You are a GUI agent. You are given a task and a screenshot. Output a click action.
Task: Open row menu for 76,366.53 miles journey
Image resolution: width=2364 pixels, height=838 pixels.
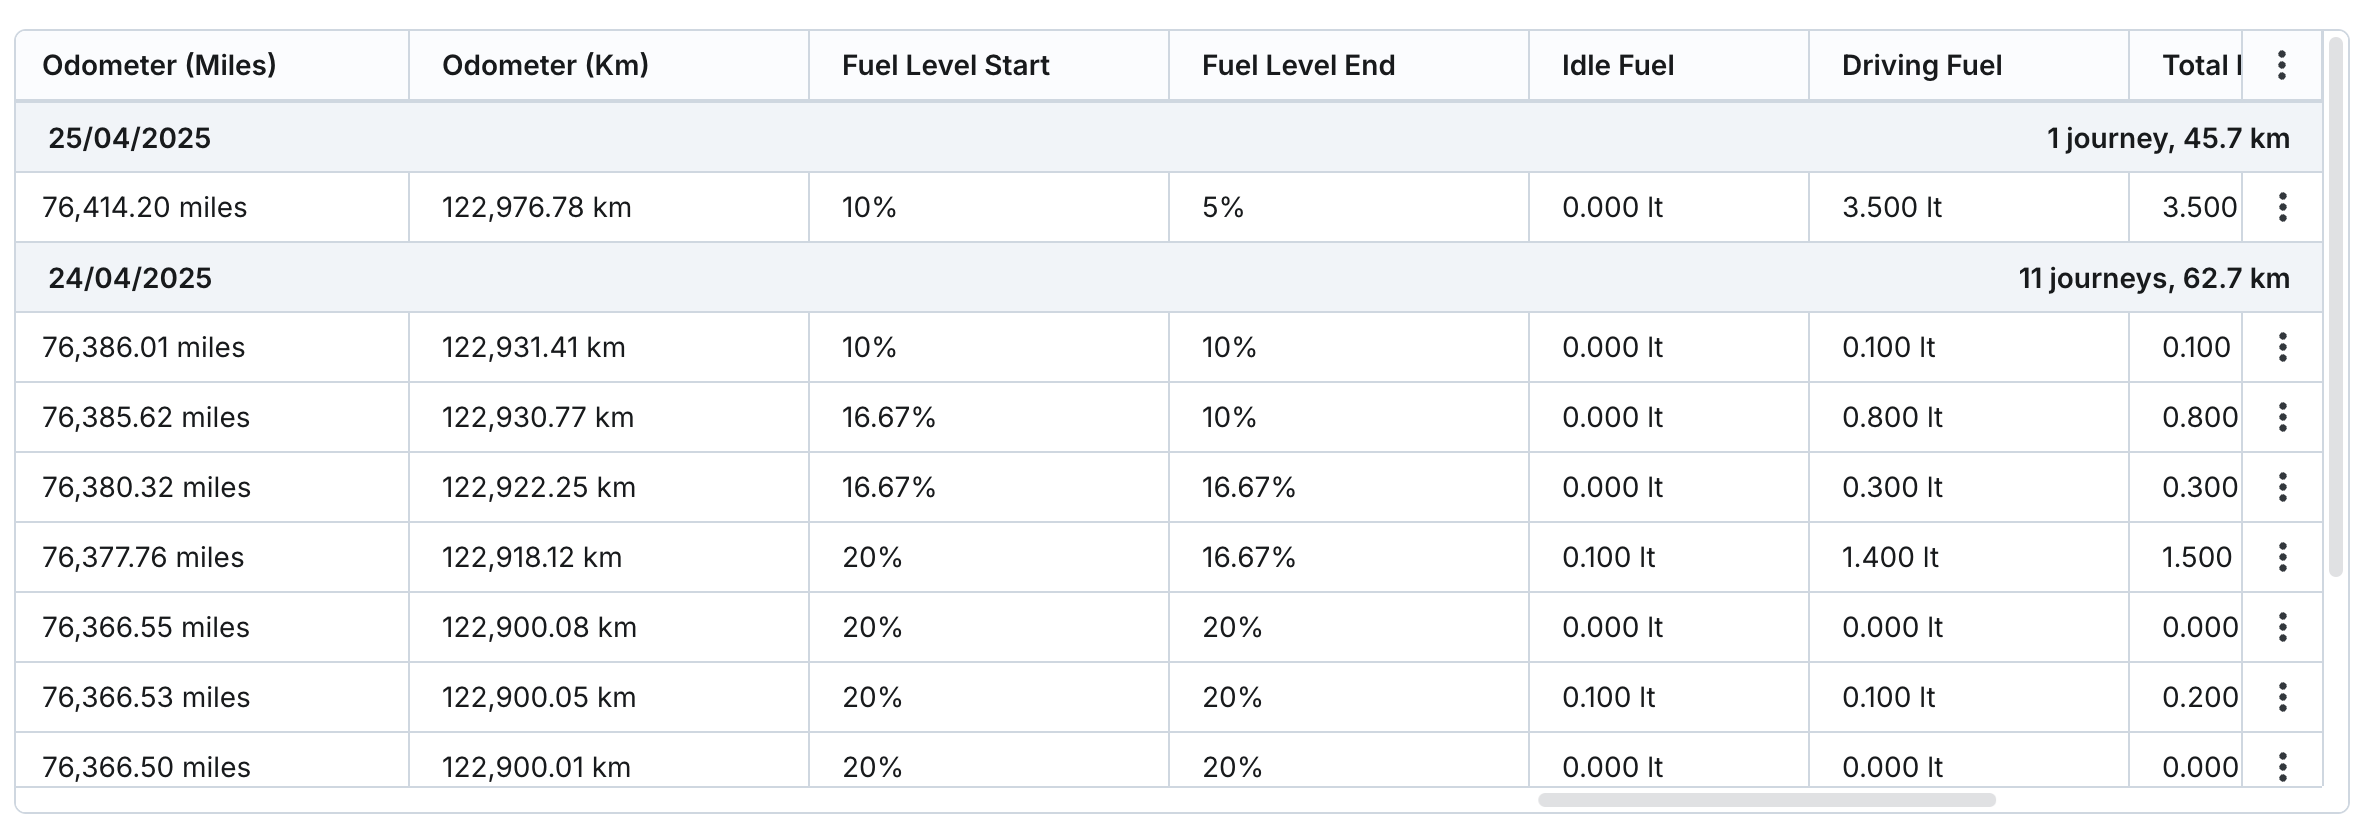pos(2282,697)
